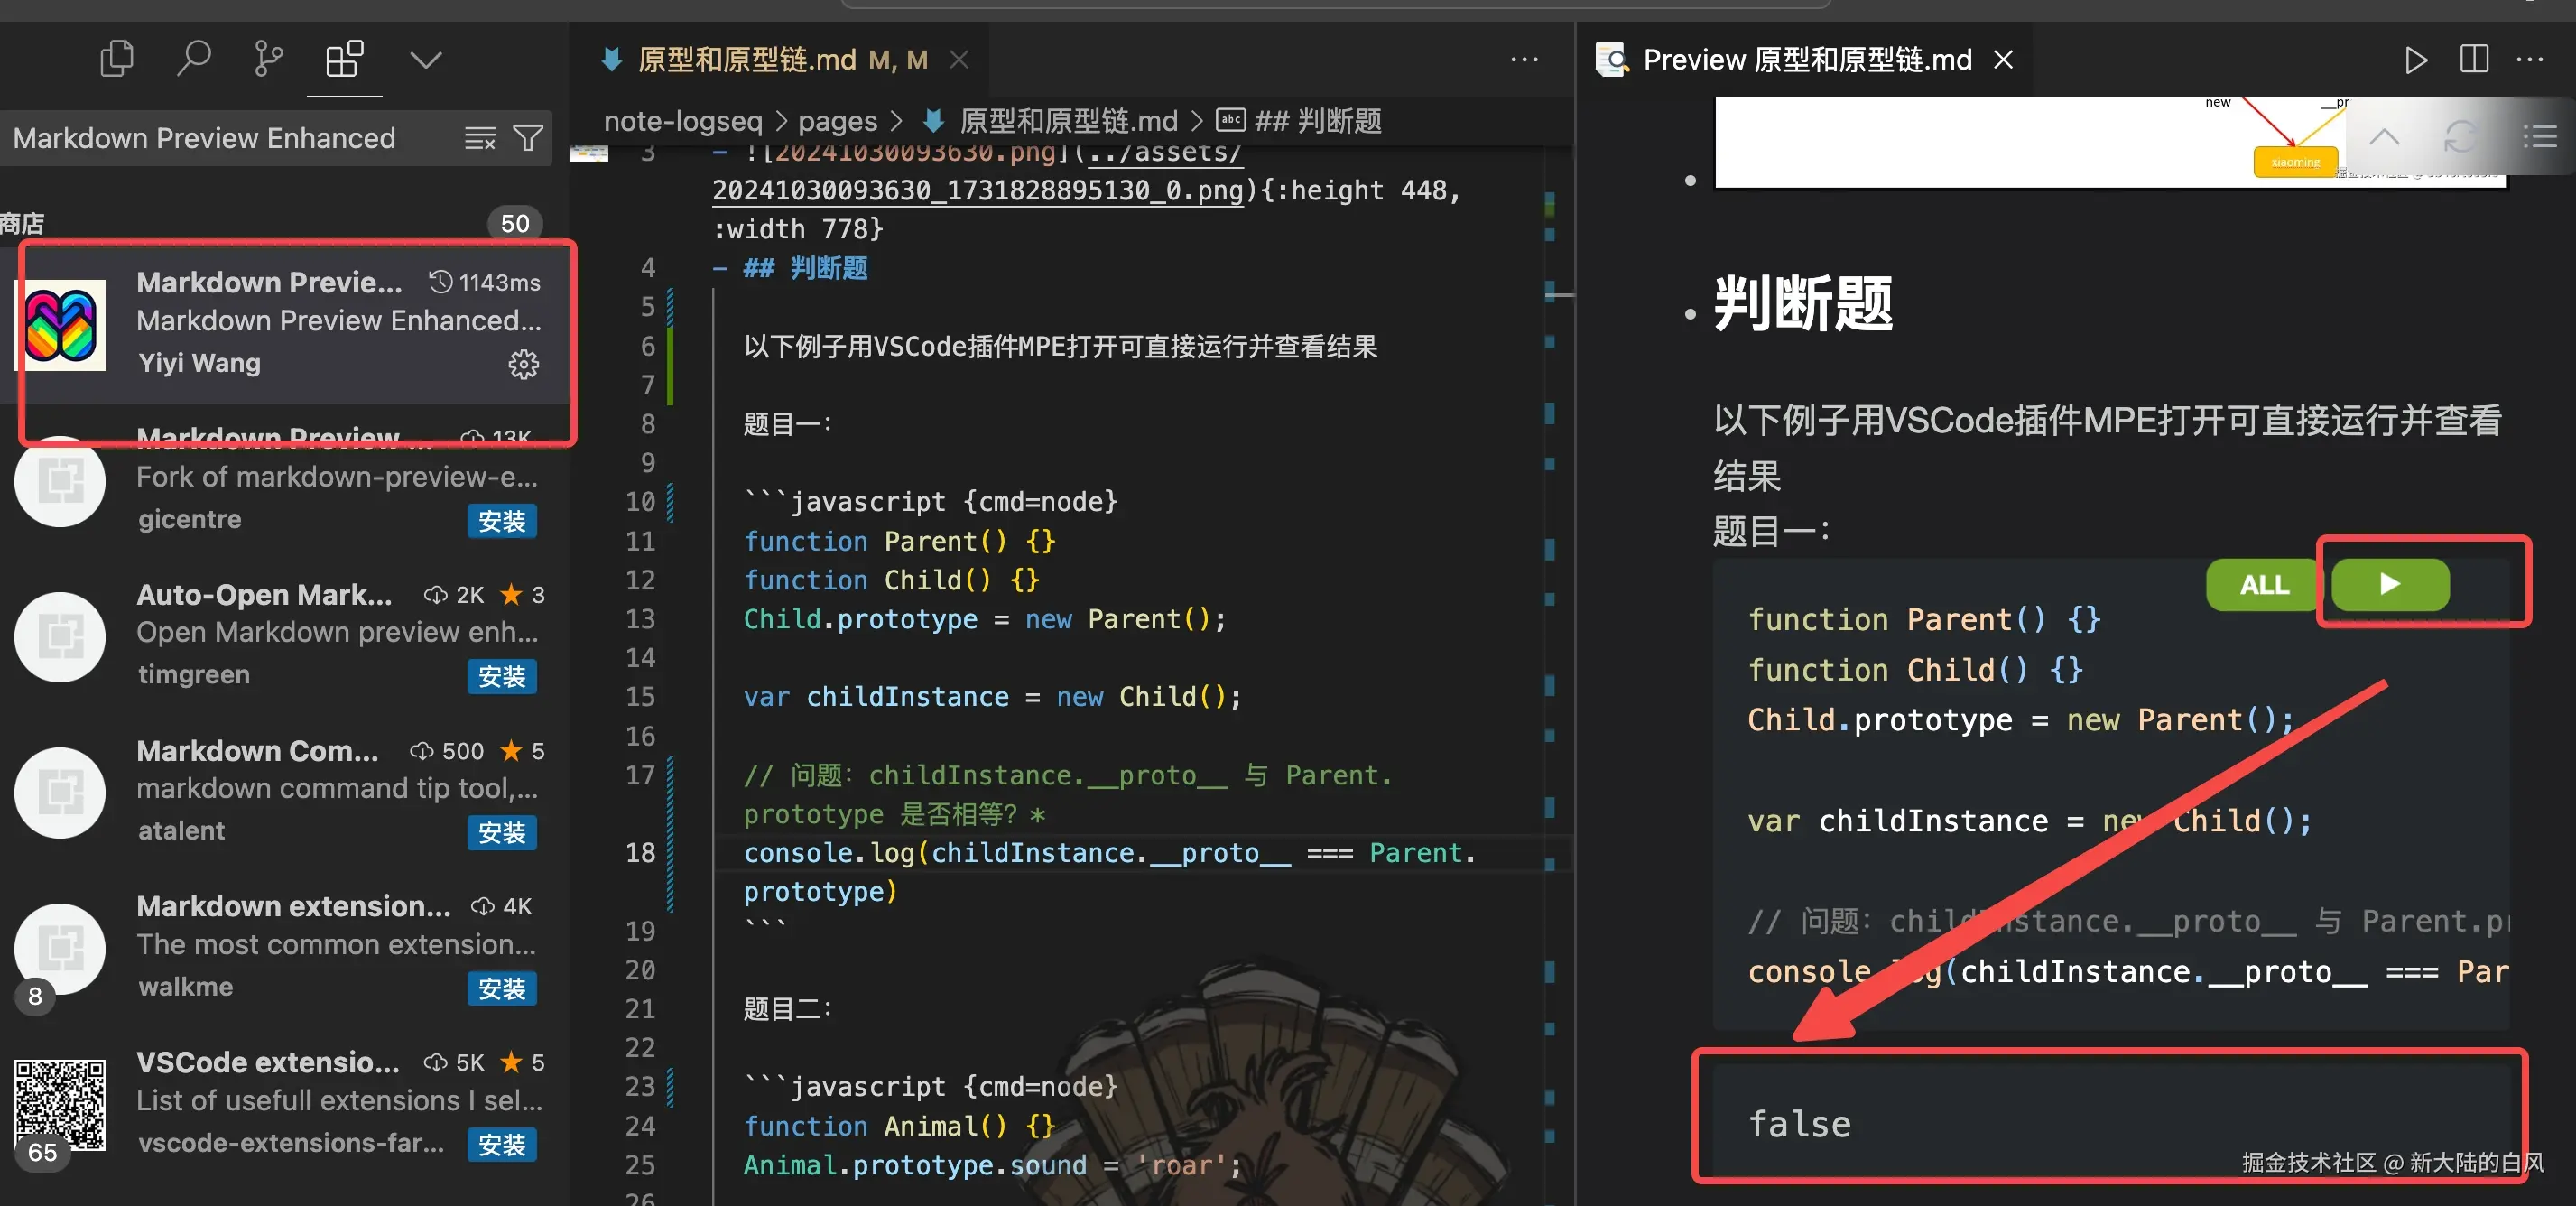Run all code blocks with the ALL button
The width and height of the screenshot is (2576, 1206).
point(2260,585)
